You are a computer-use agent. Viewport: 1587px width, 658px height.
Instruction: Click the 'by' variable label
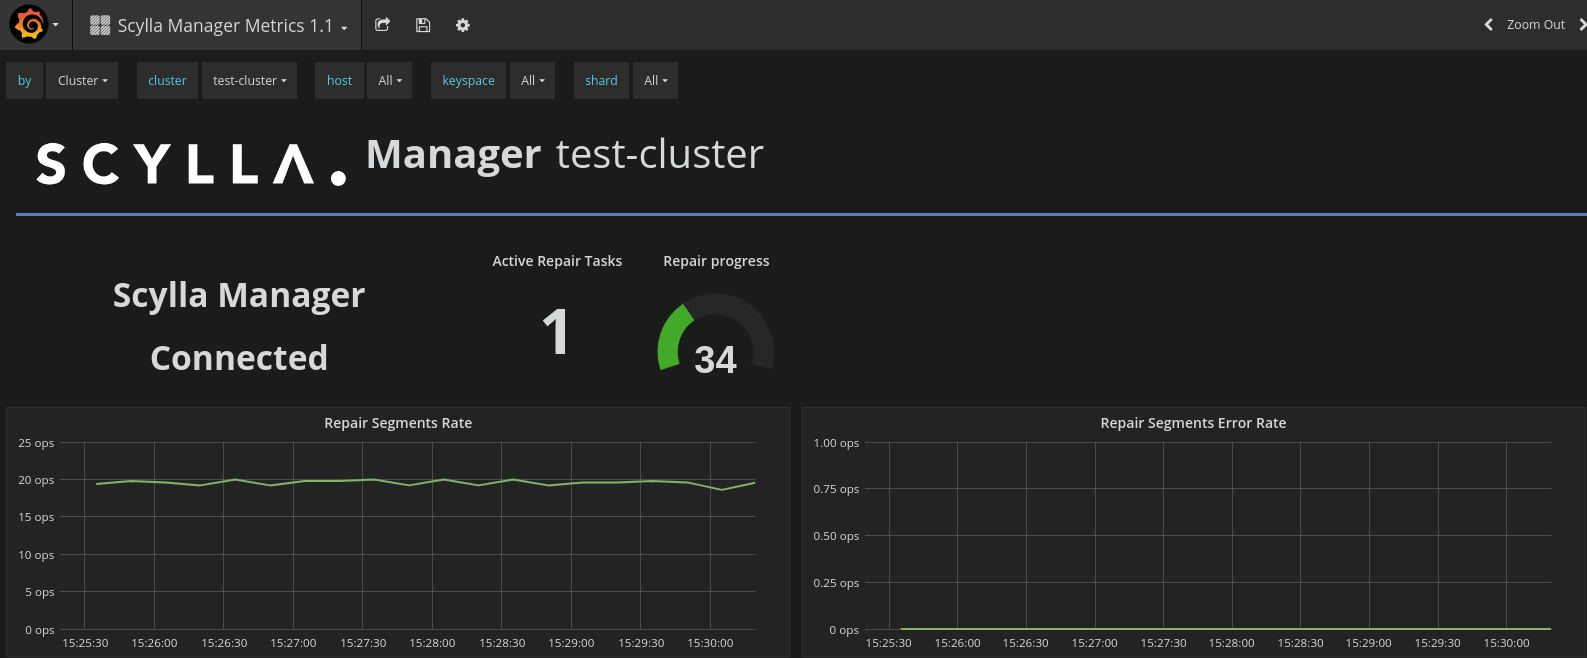point(25,81)
